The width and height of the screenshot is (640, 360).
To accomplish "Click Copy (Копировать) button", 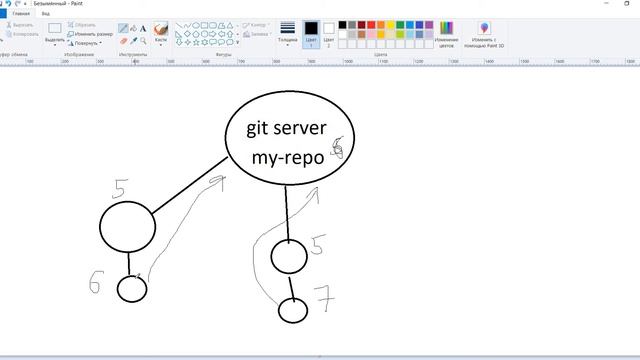I will (x=22, y=34).
